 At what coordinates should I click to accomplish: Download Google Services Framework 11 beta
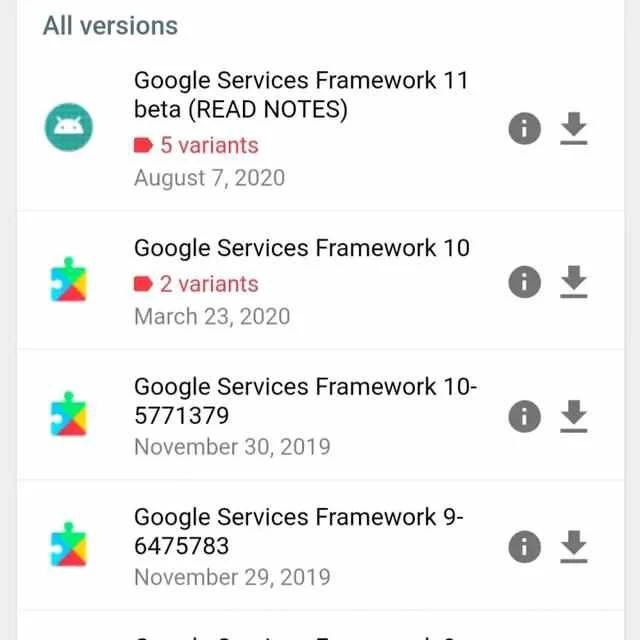pyautogui.click(x=573, y=129)
